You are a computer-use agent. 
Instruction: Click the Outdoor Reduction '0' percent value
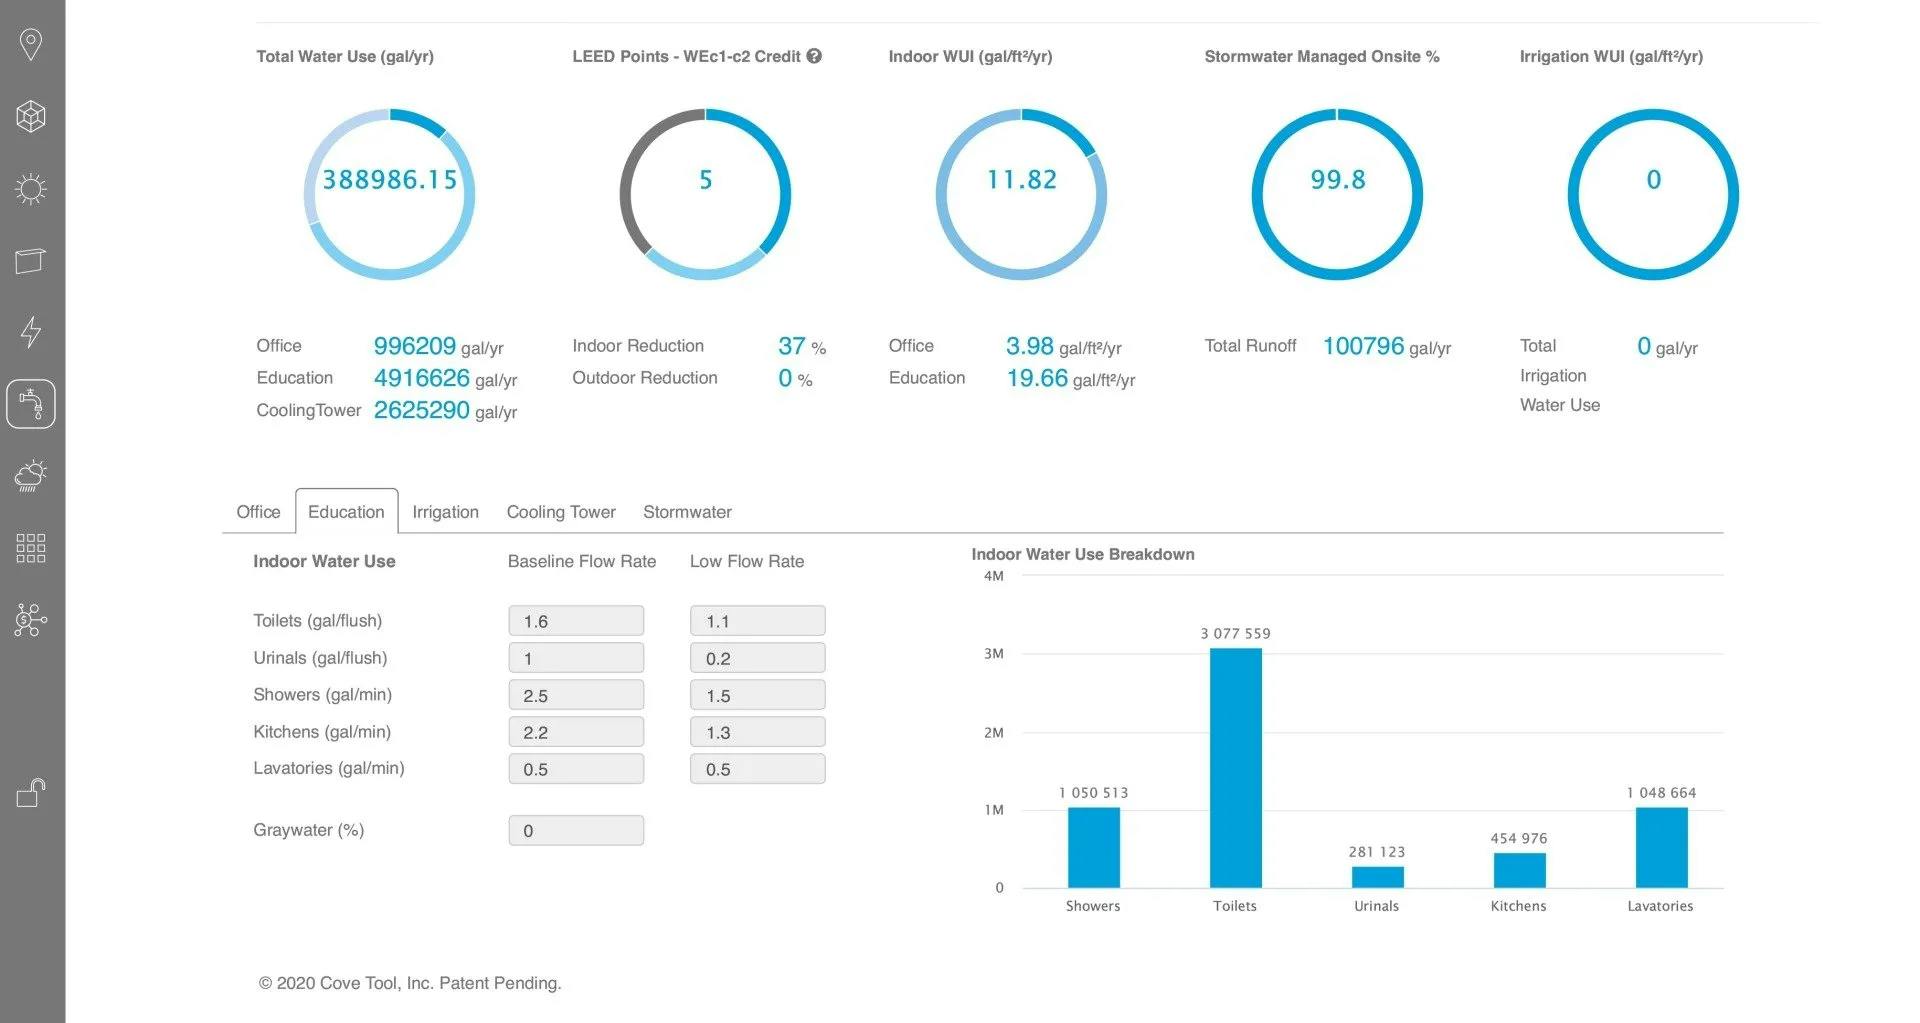[785, 378]
